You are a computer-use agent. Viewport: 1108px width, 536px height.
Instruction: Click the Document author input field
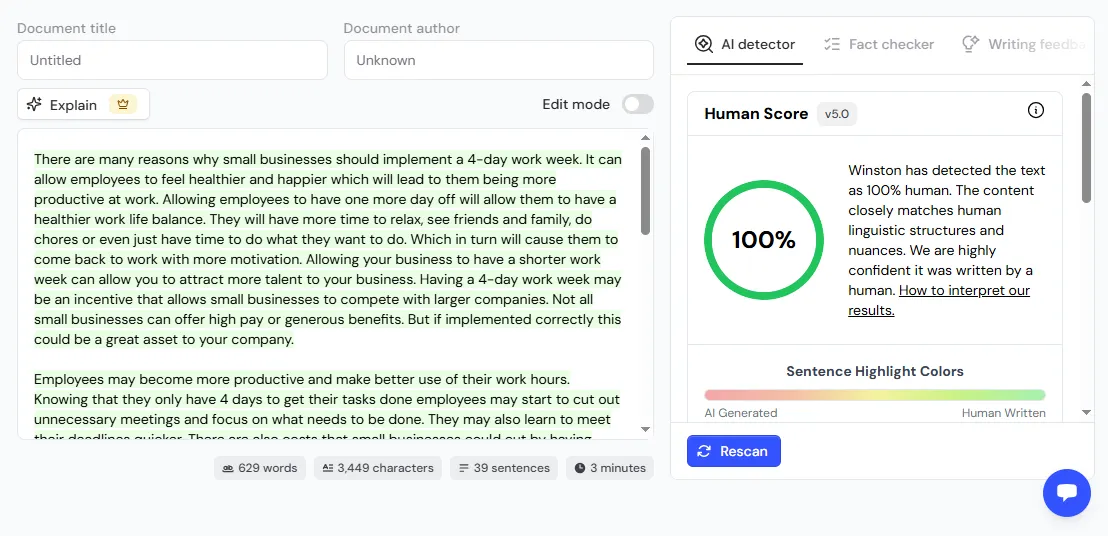[499, 60]
